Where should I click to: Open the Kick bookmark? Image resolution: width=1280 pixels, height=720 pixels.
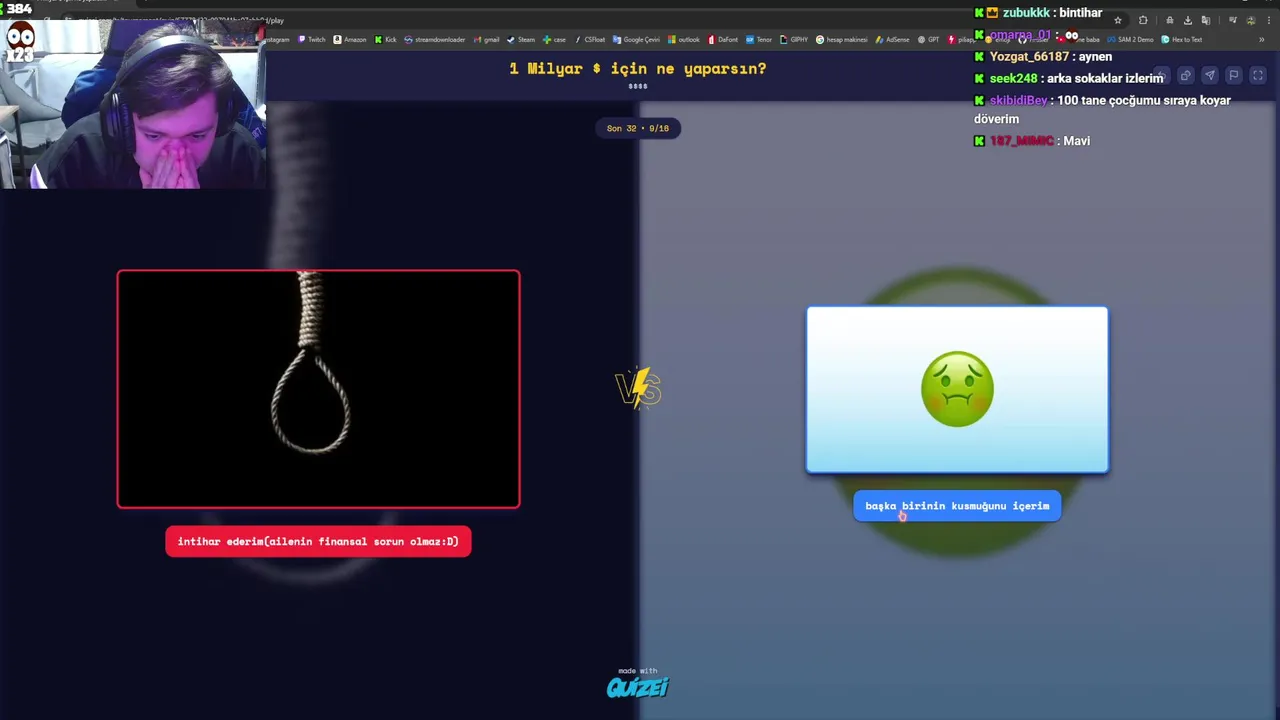[385, 40]
